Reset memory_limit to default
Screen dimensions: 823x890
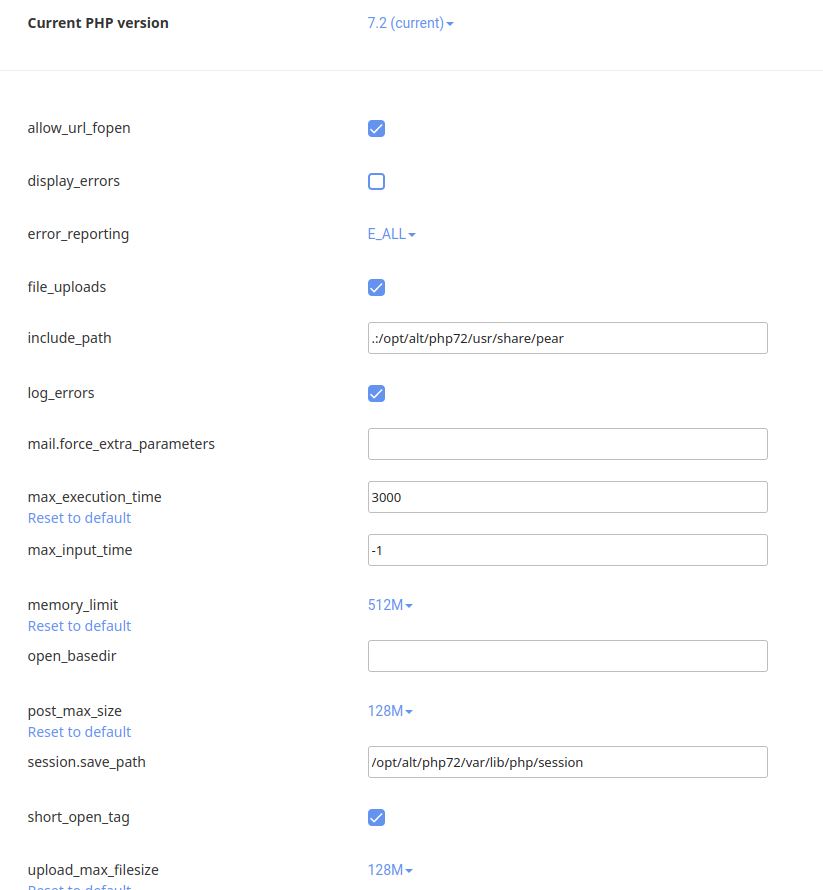79,626
